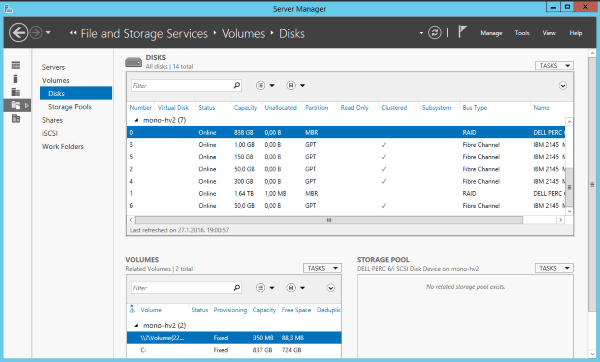
Task: Click the forward navigation arrow button
Action: pos(36,33)
